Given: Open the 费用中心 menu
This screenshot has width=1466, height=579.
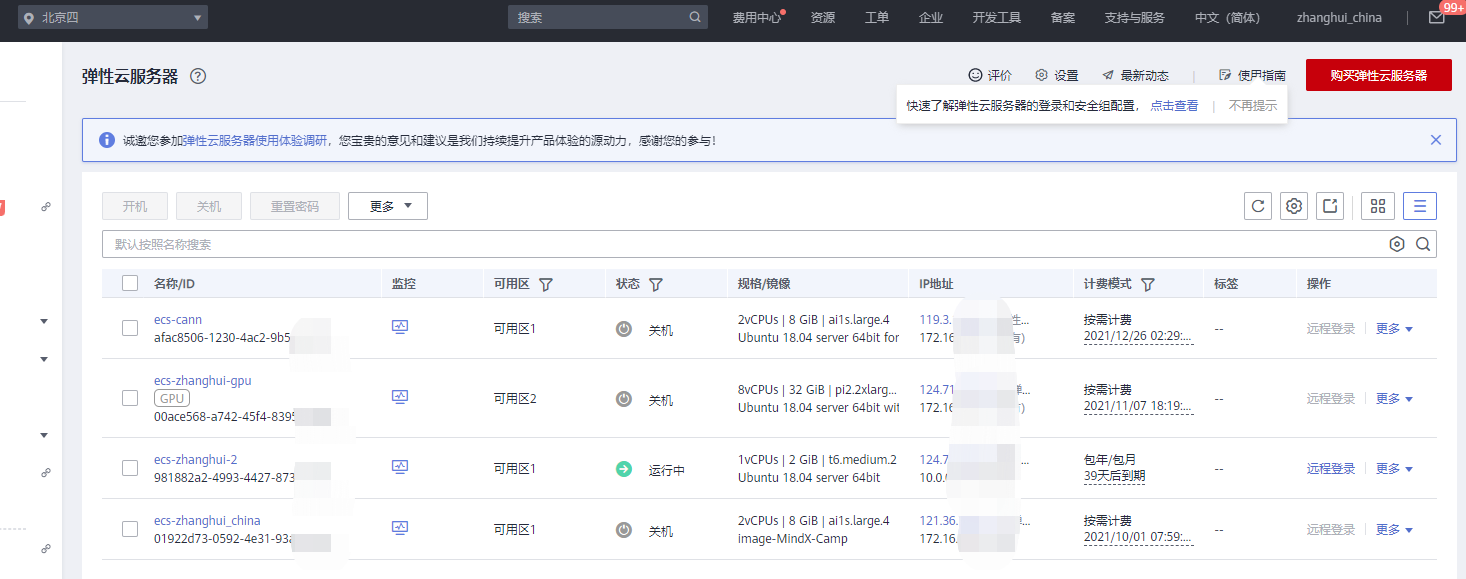Looking at the screenshot, I should coord(756,18).
